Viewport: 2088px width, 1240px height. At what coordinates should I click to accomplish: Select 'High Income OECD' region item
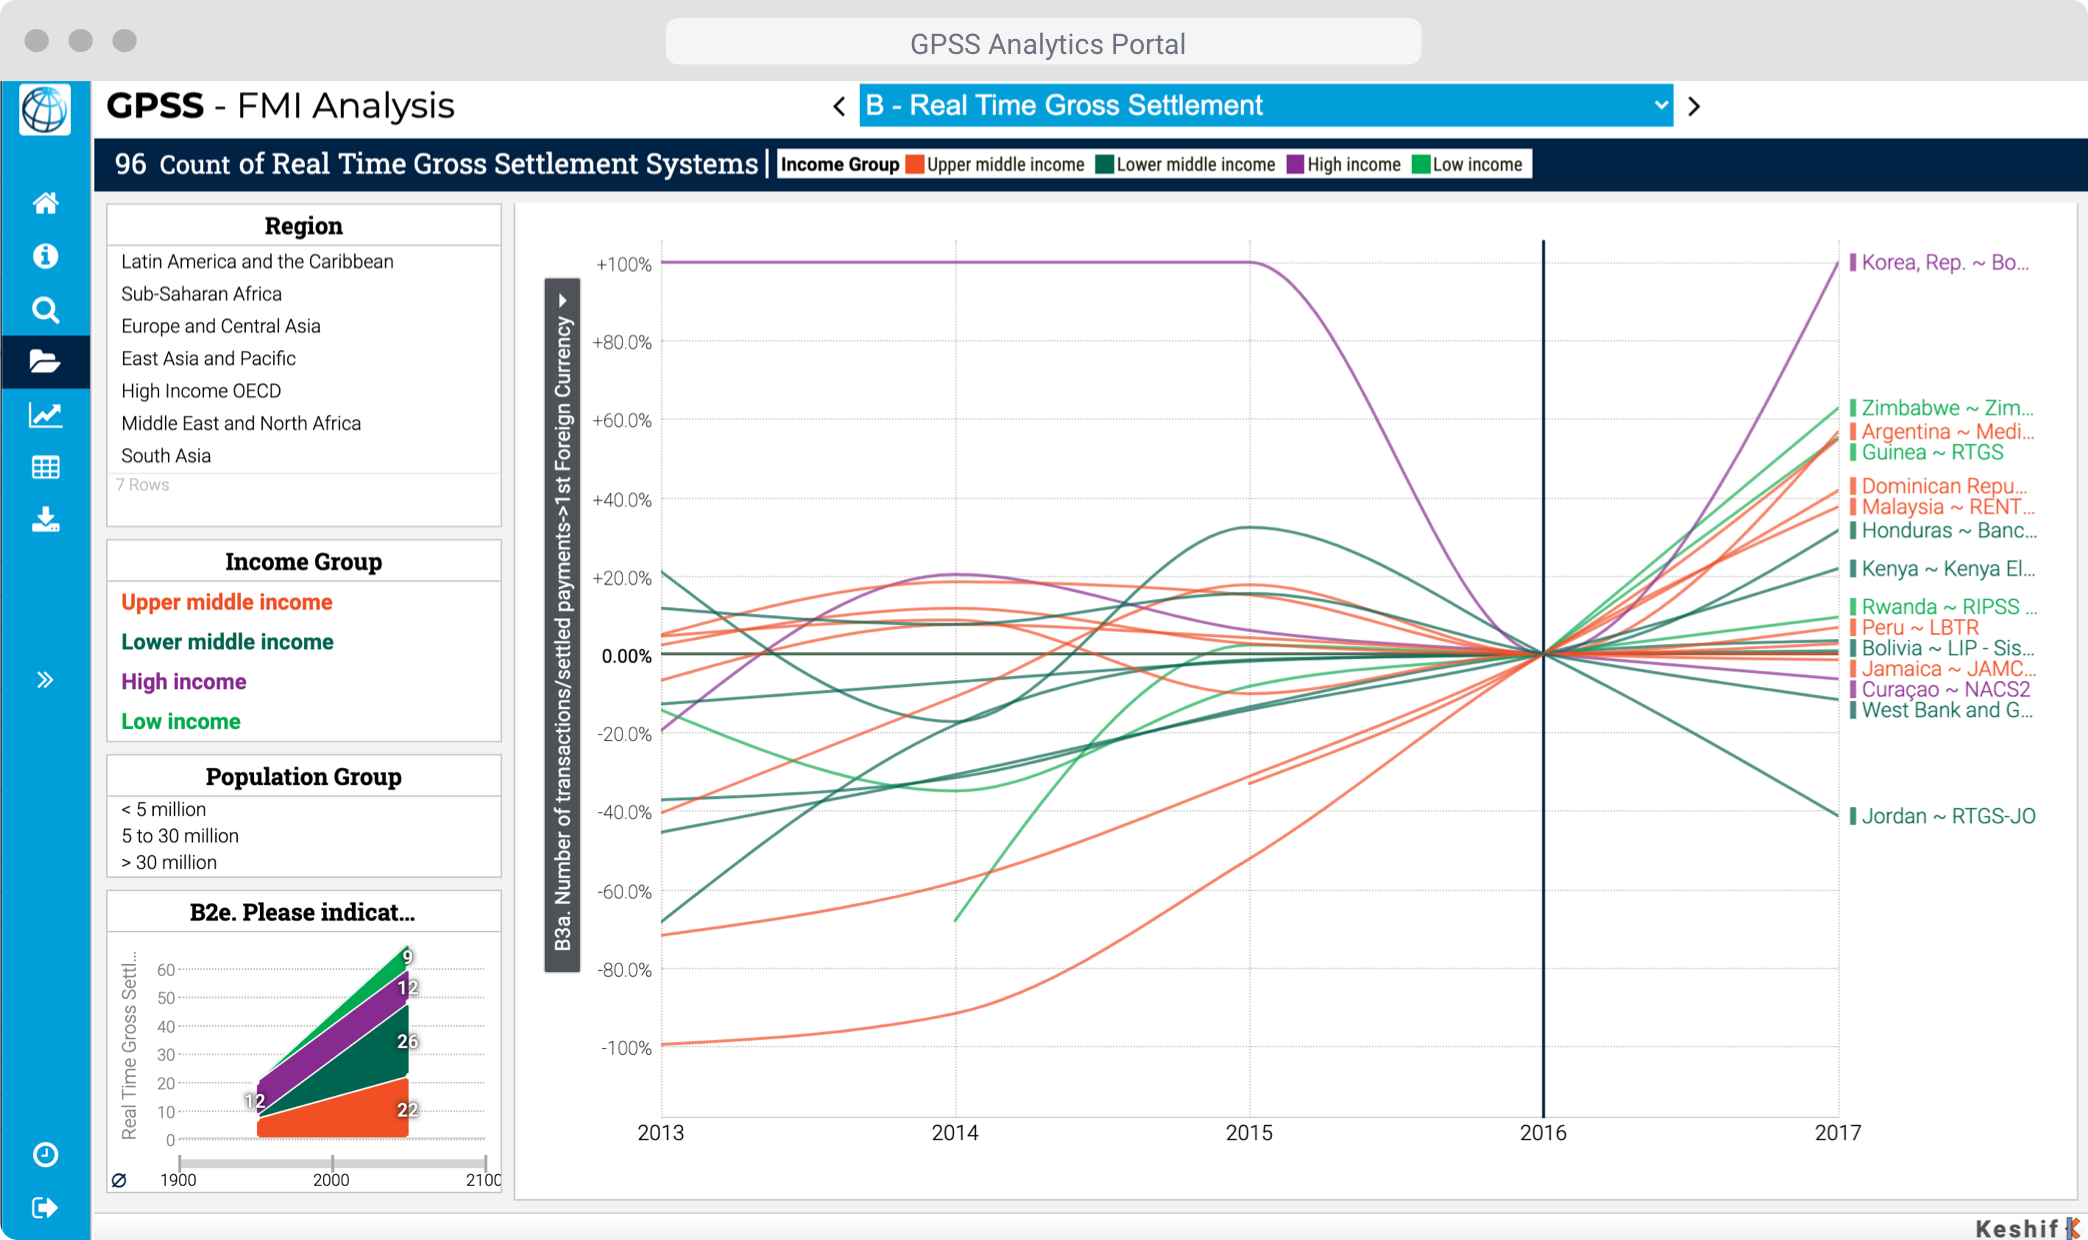(201, 390)
